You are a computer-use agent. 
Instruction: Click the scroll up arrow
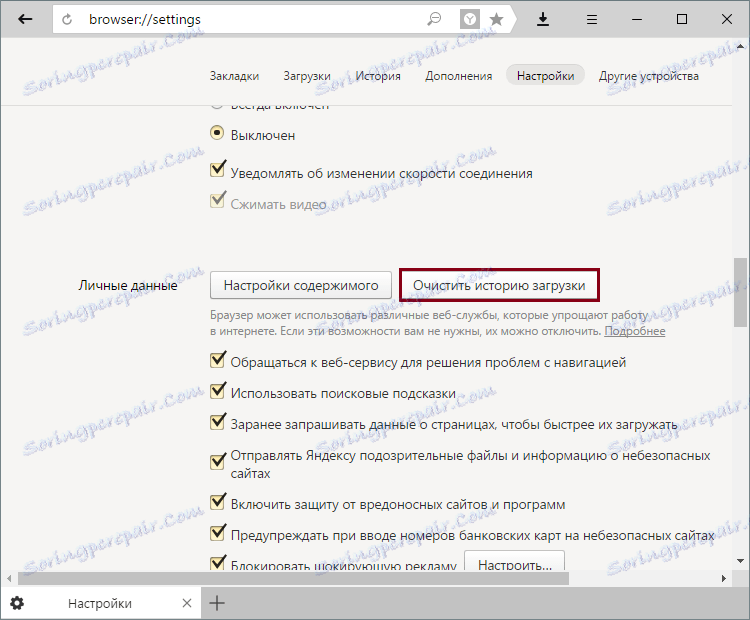[x=740, y=47]
